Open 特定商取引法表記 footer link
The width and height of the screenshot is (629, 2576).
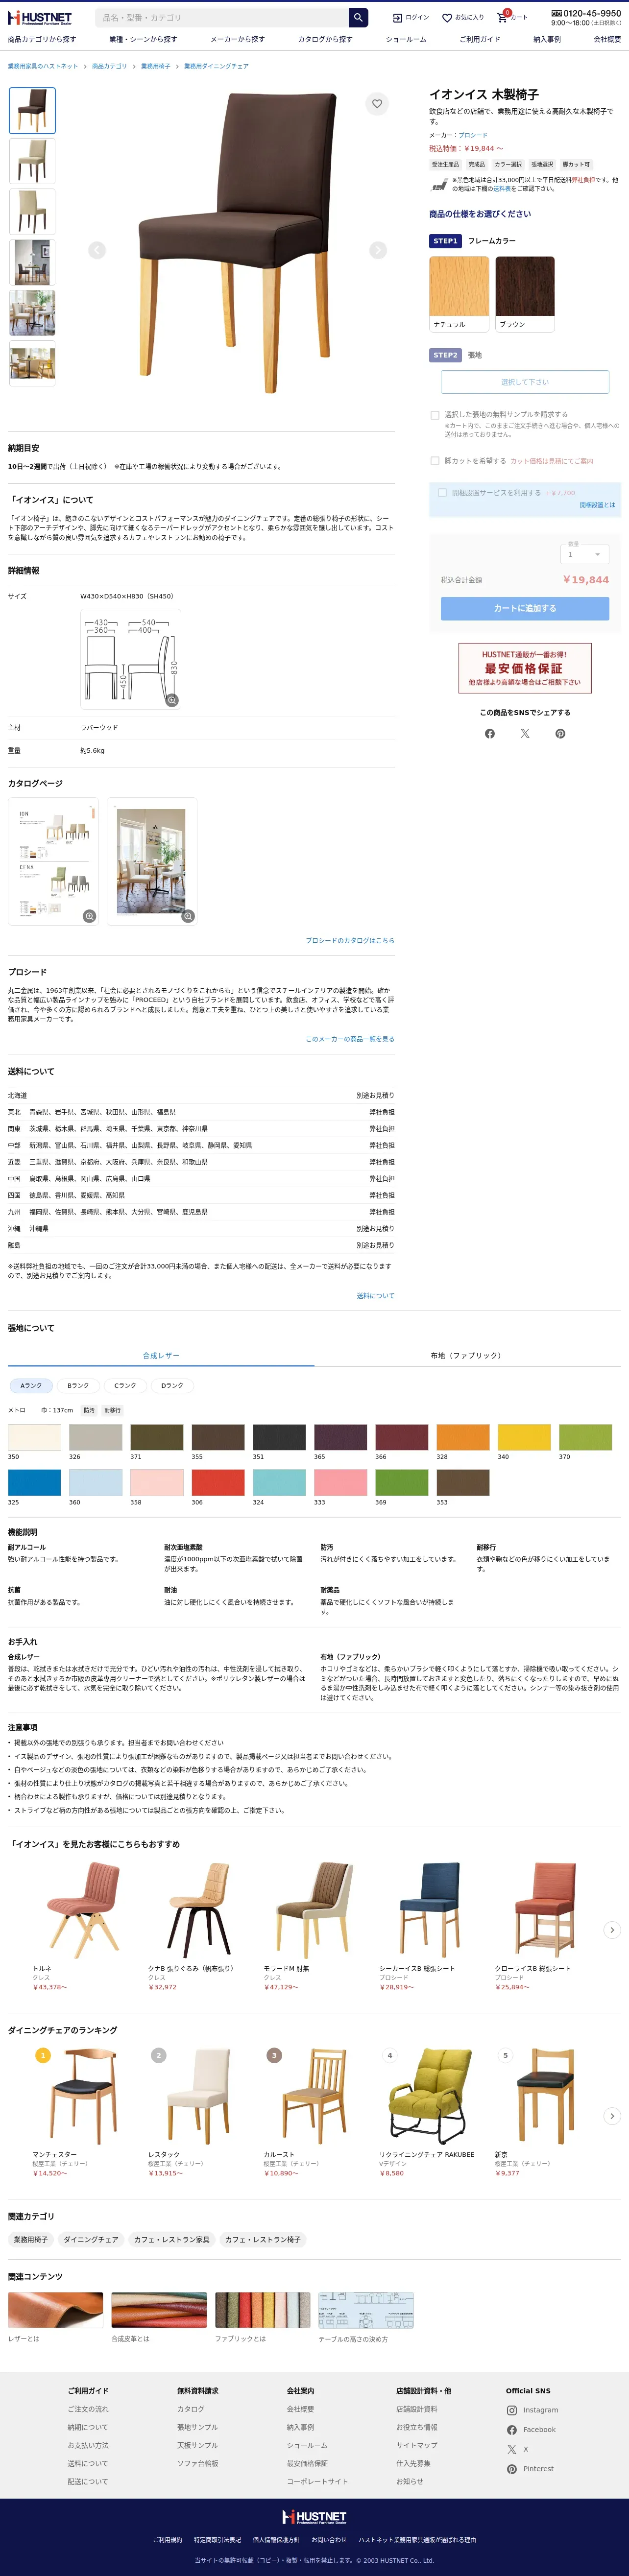pyautogui.click(x=217, y=2540)
